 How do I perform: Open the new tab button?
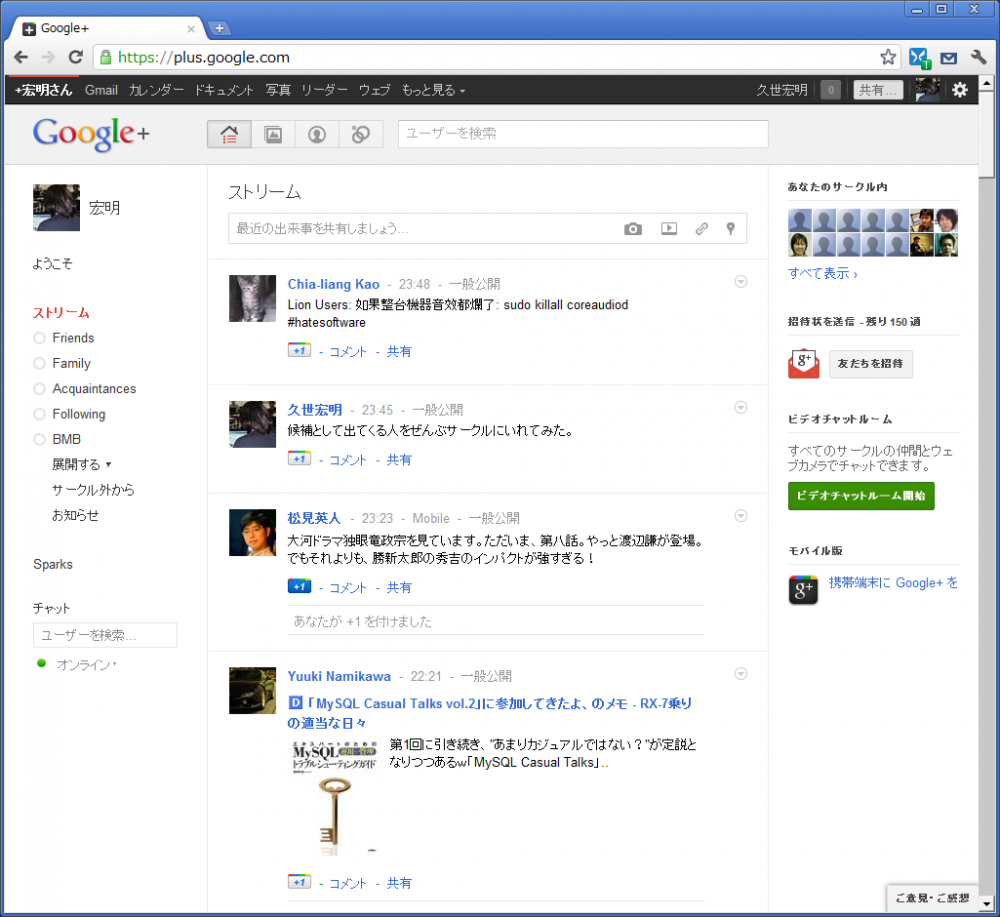click(219, 28)
